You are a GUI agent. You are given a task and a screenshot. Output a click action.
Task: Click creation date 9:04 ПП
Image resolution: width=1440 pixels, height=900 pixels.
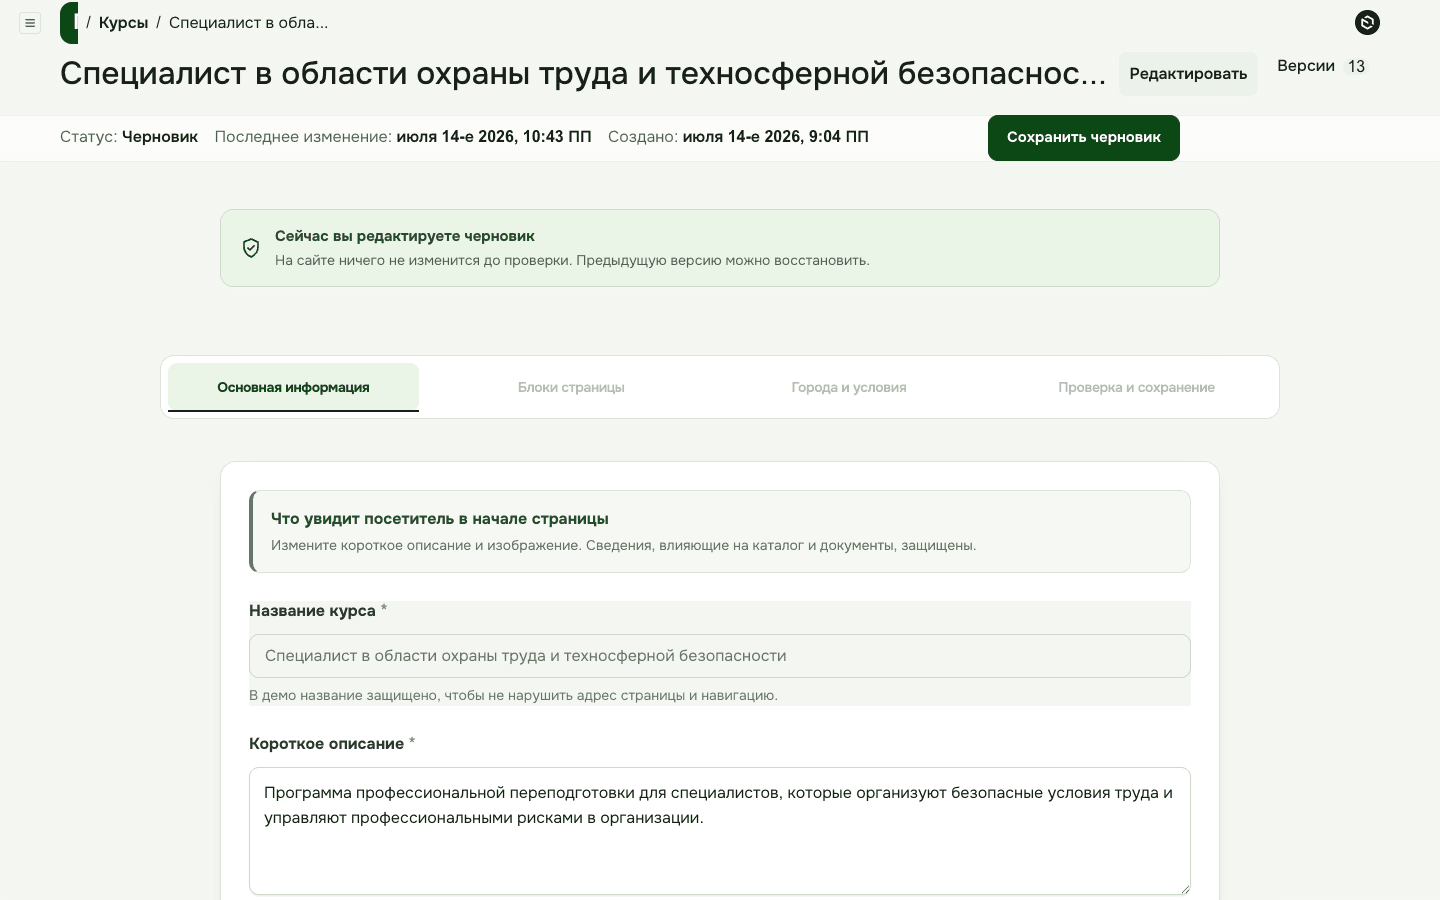tap(775, 137)
